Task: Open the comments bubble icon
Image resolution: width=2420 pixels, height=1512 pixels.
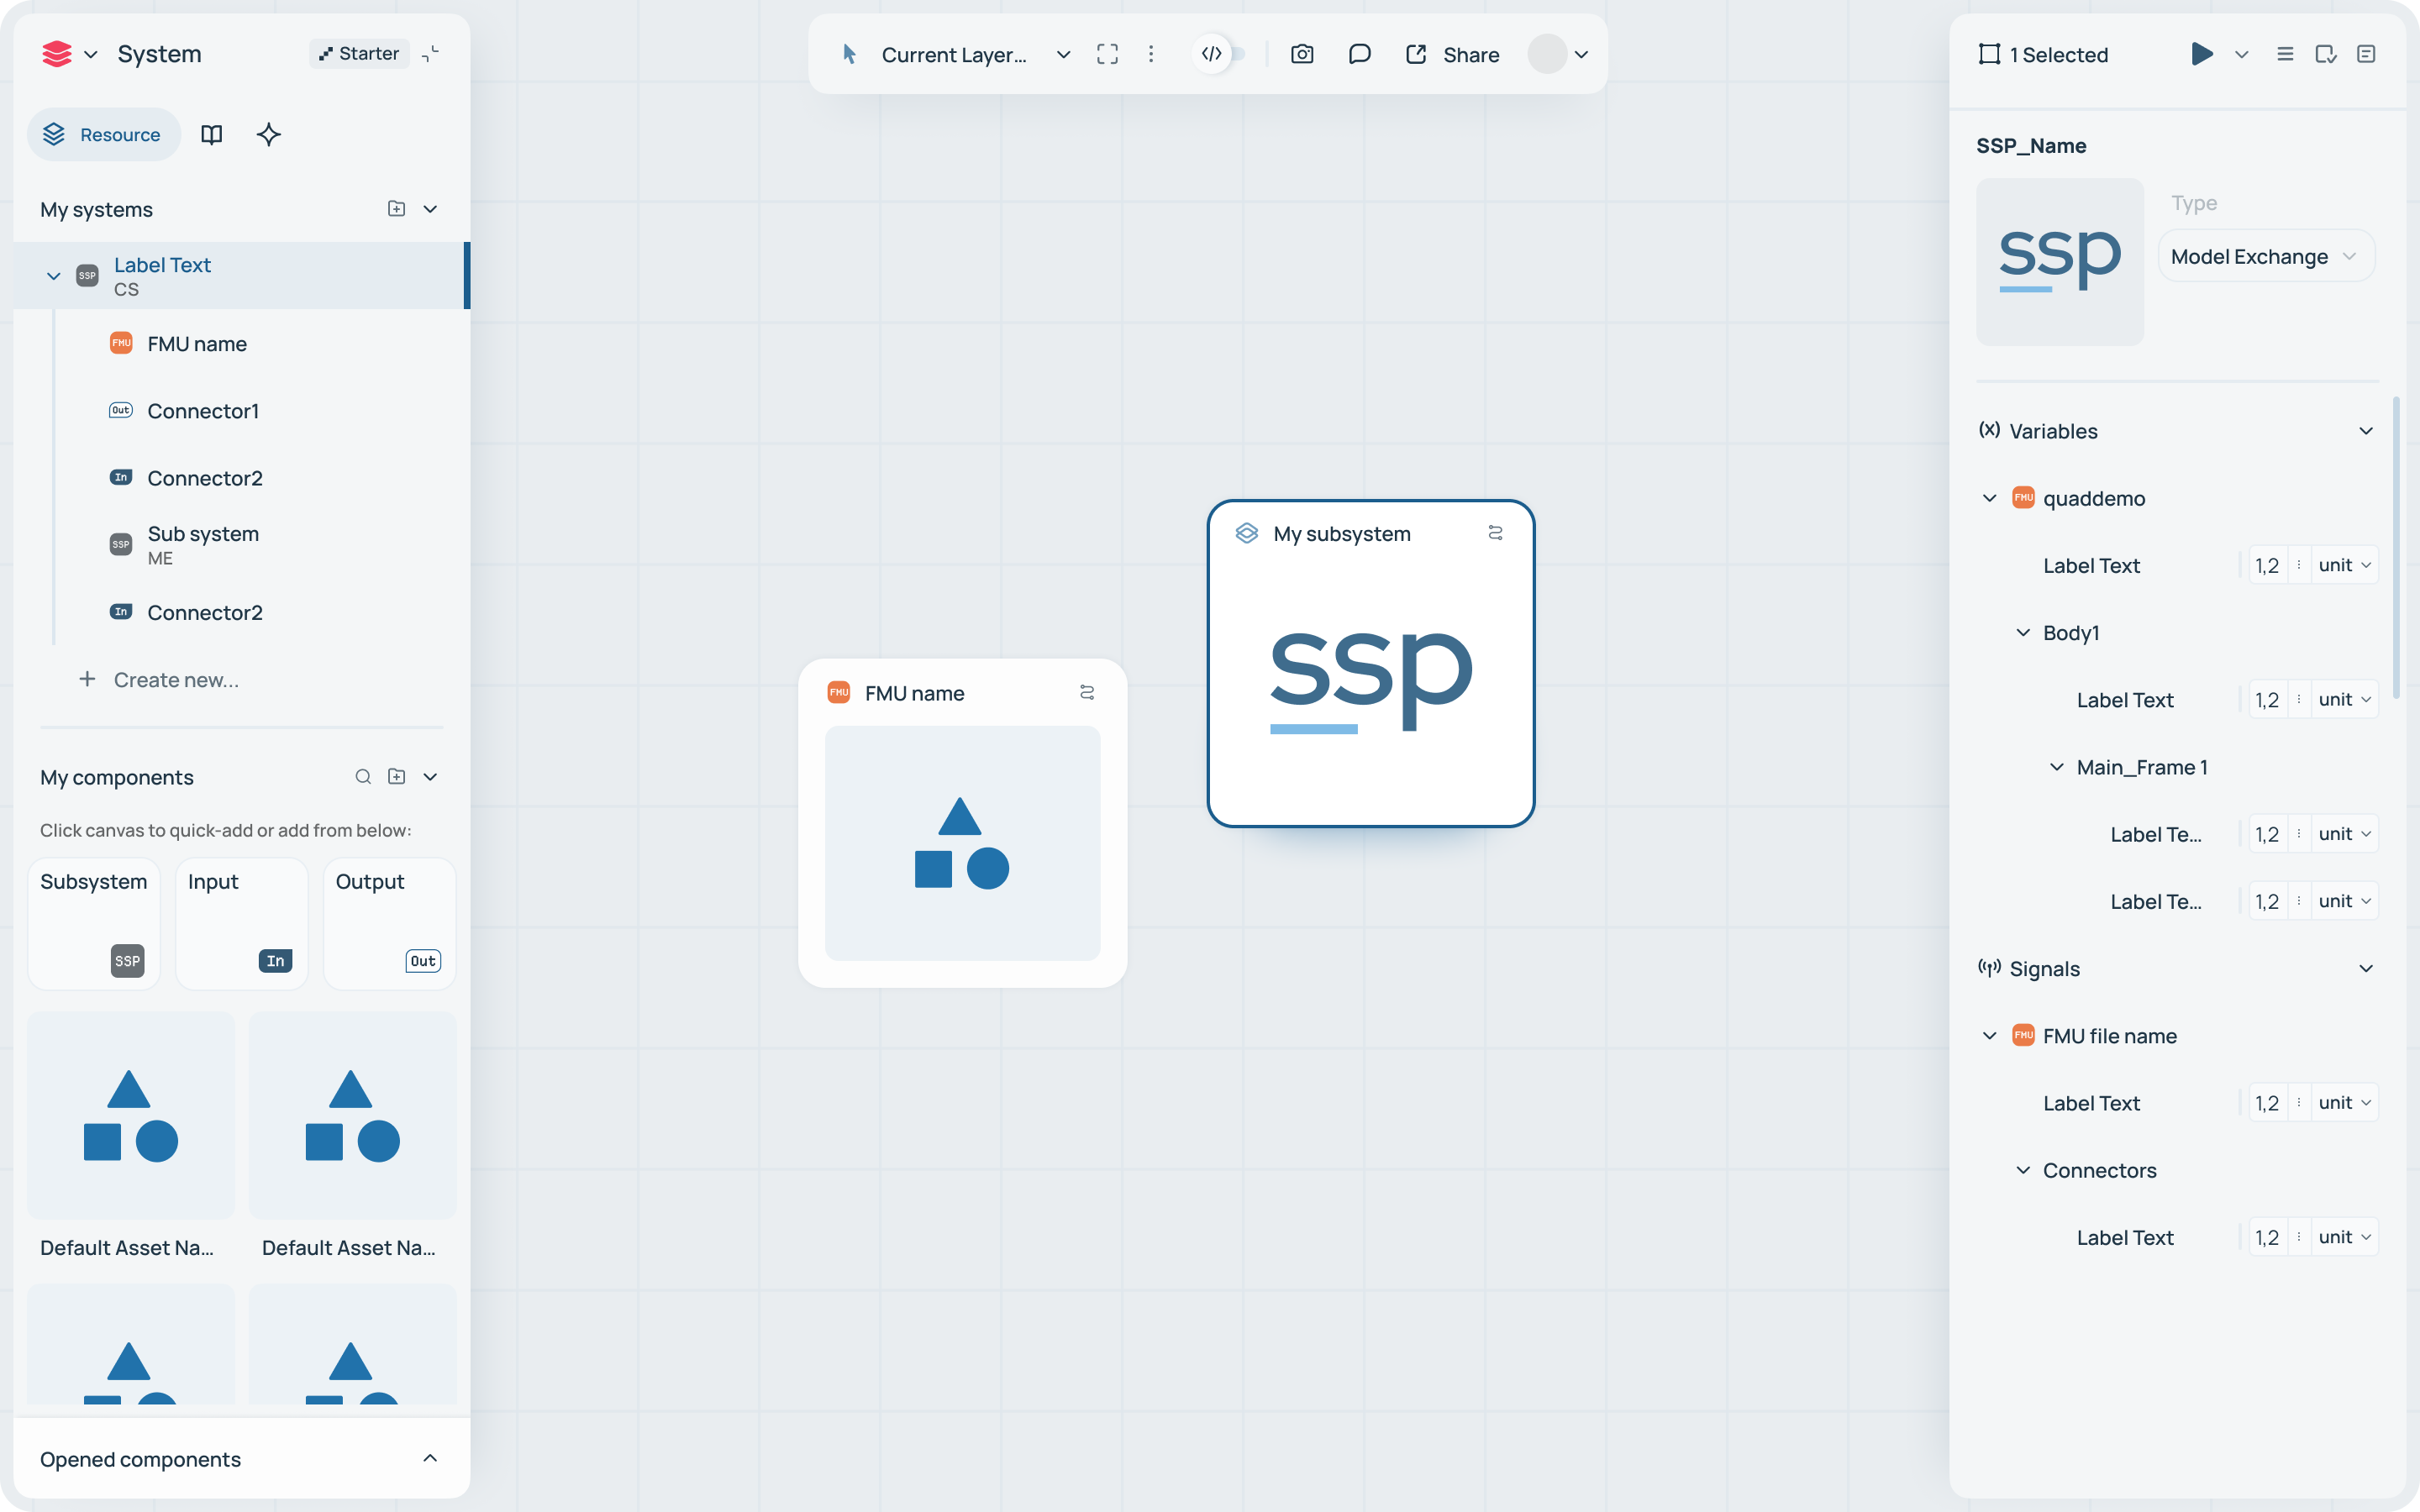Action: pyautogui.click(x=1359, y=54)
